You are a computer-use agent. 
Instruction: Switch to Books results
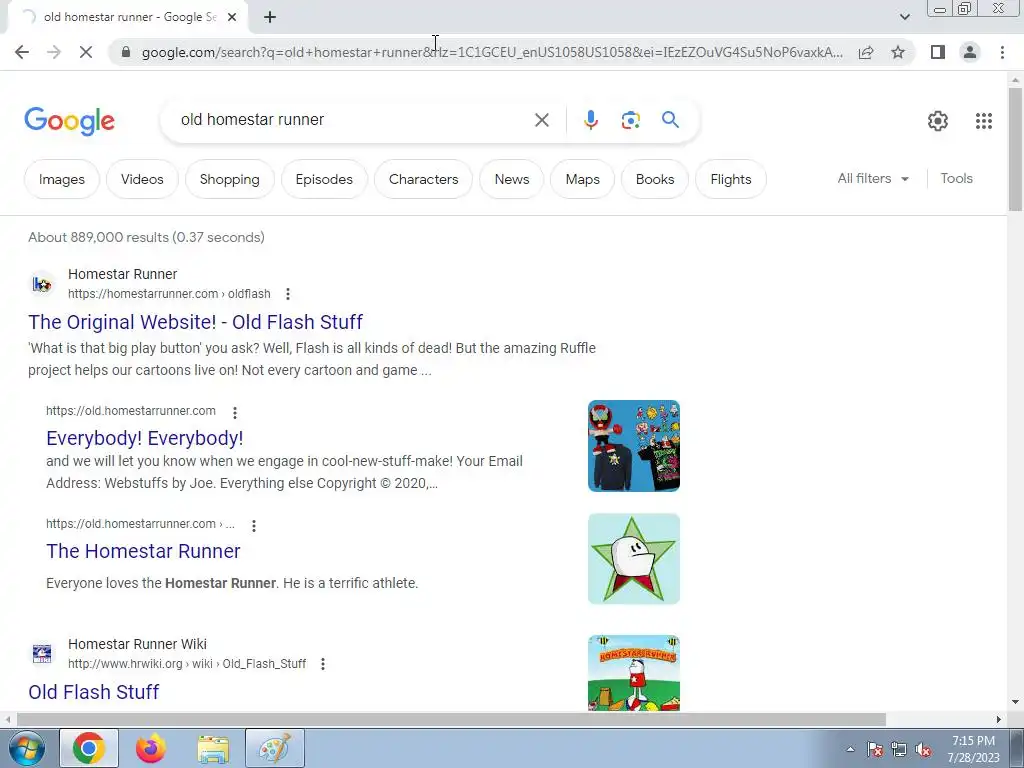[x=654, y=179]
